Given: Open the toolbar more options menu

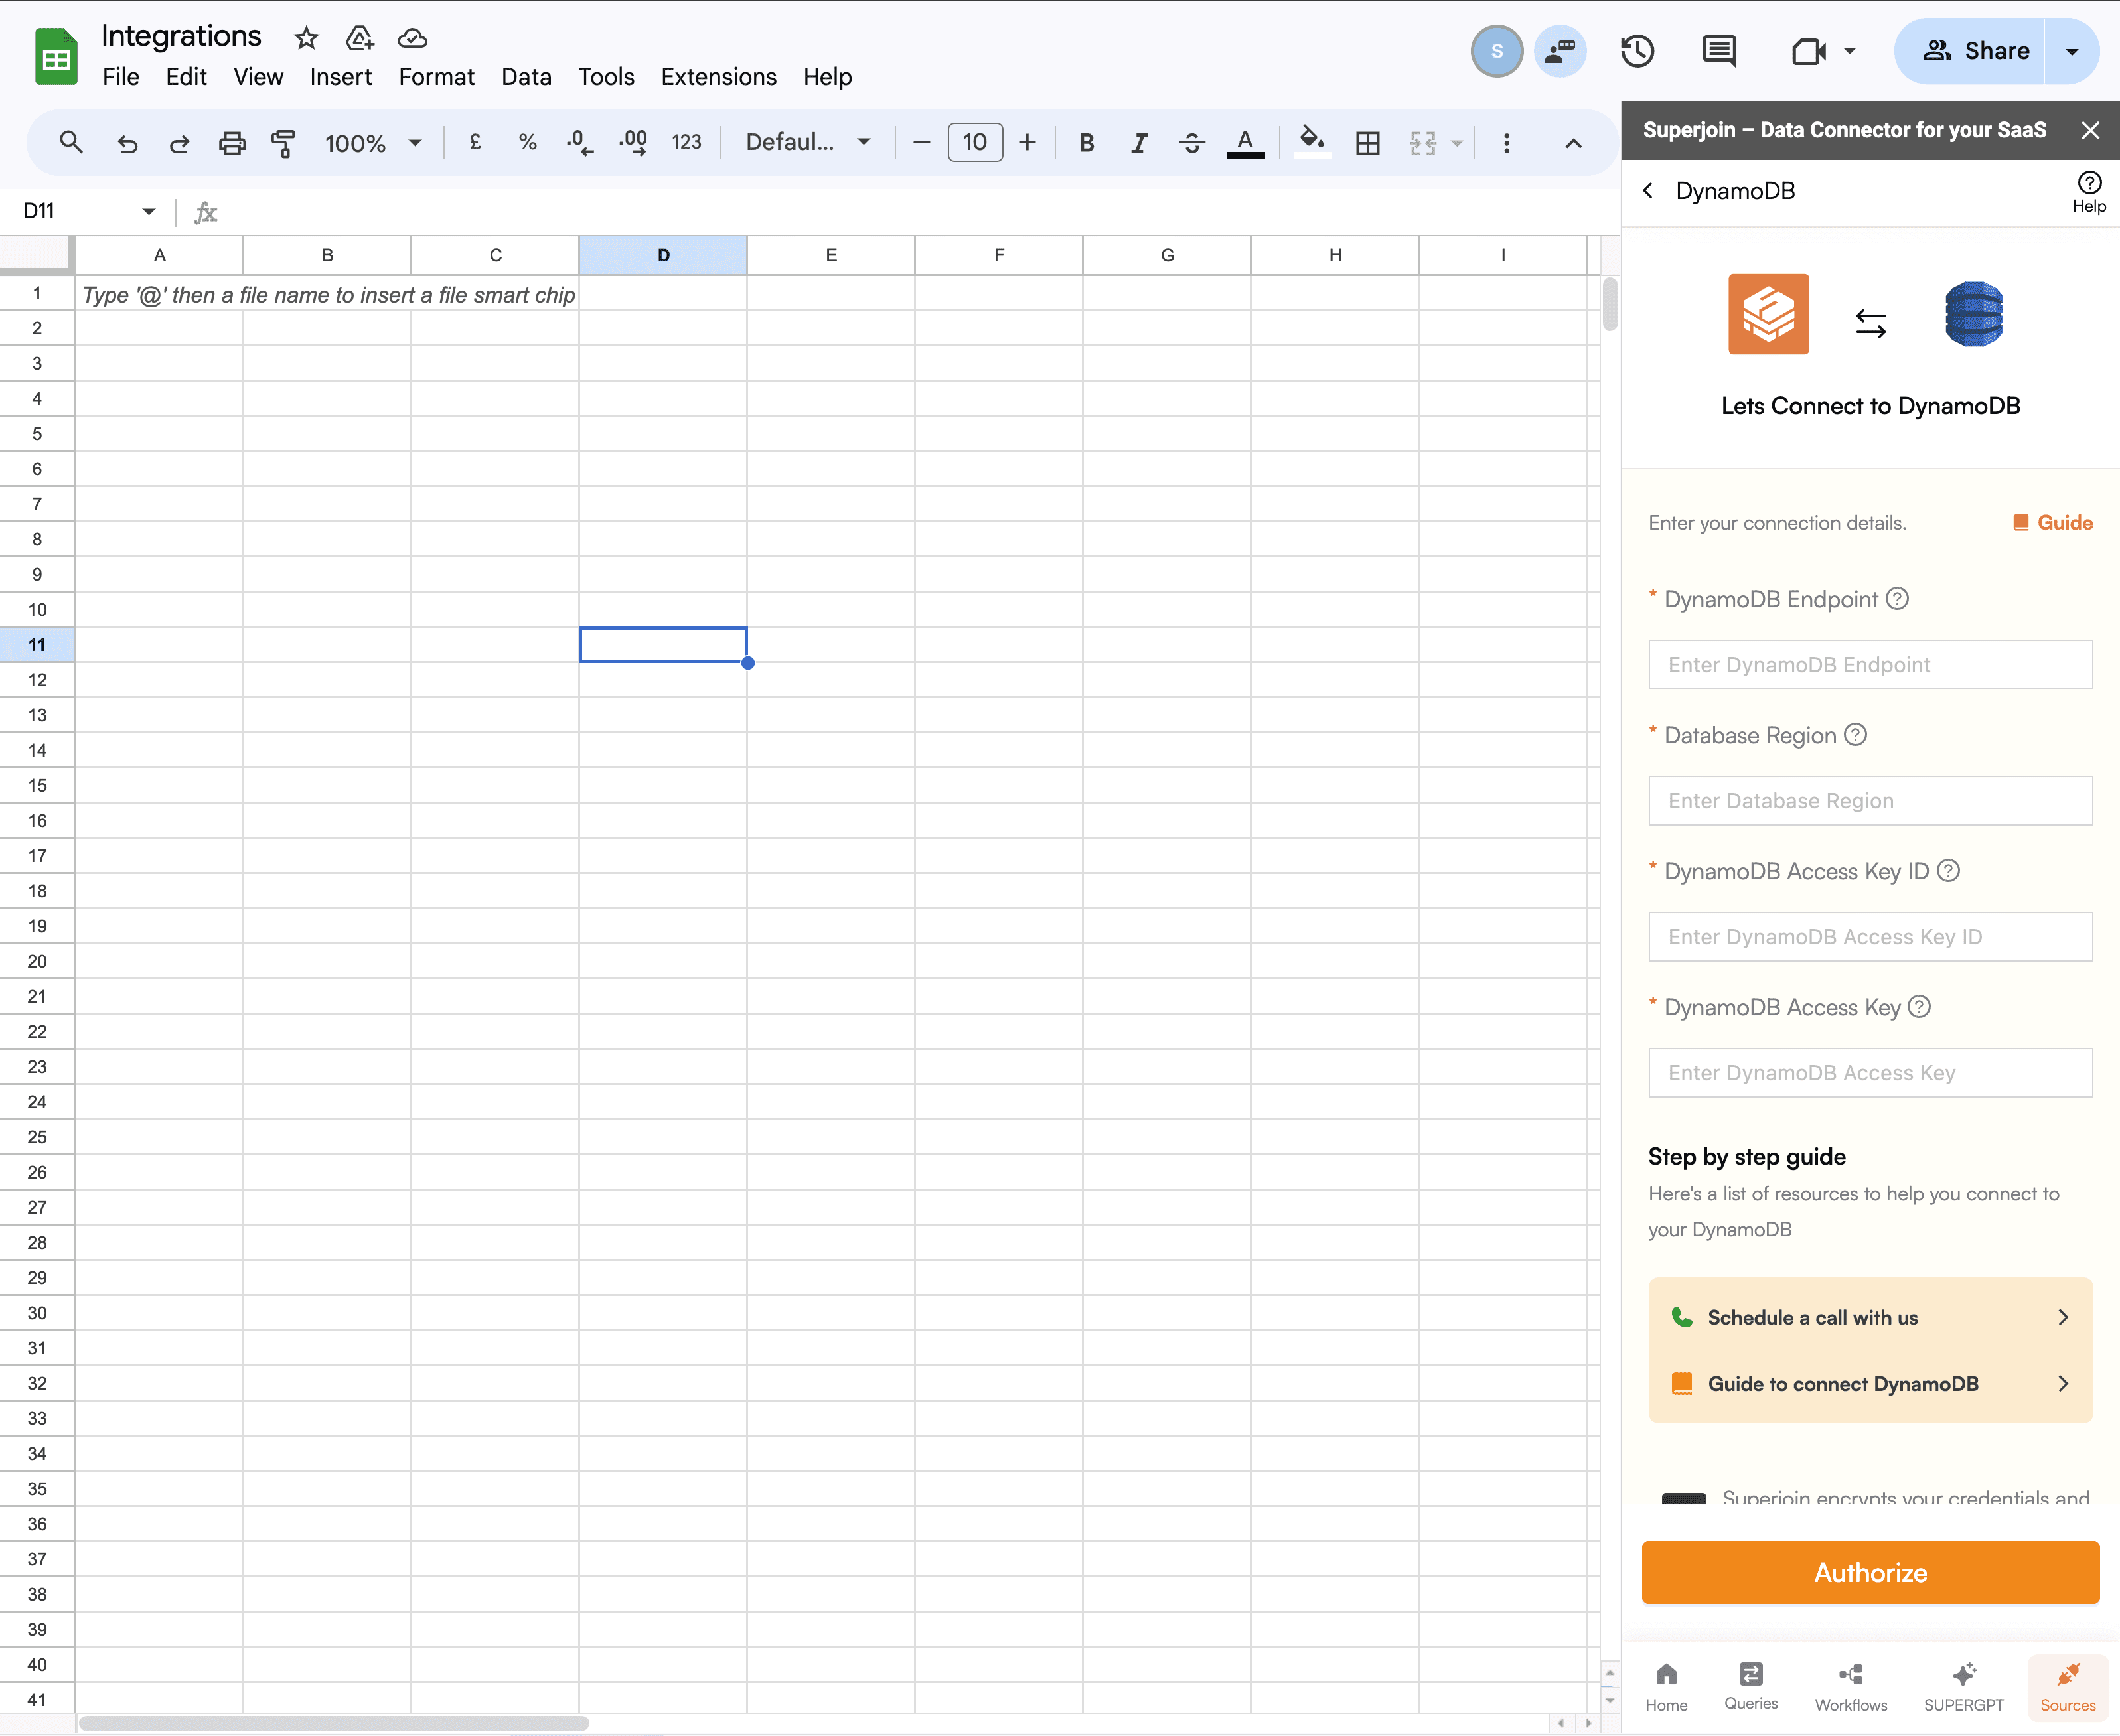Looking at the screenshot, I should coord(1506,143).
